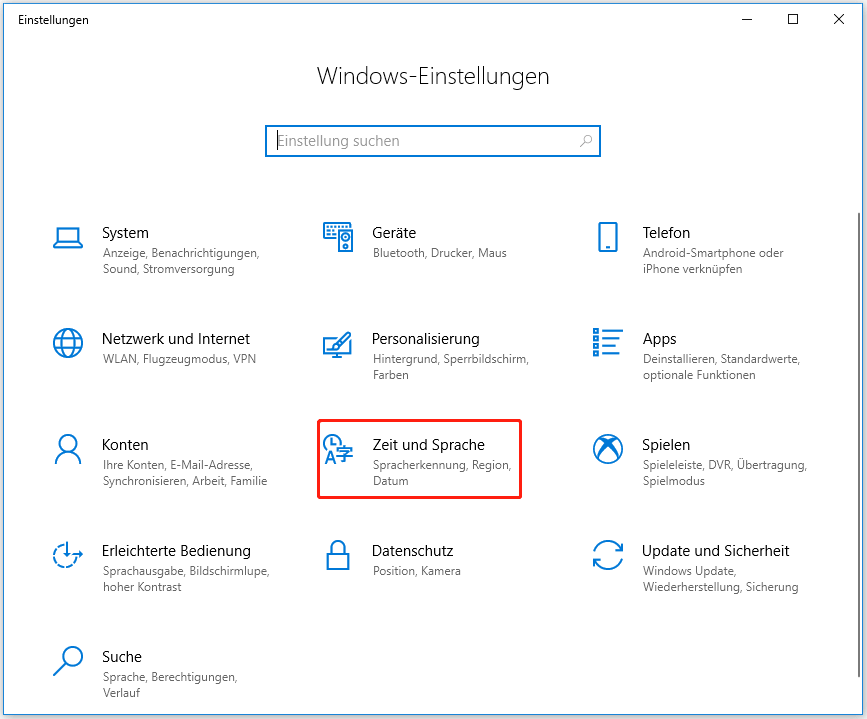Open the Suche category title

pos(122,657)
